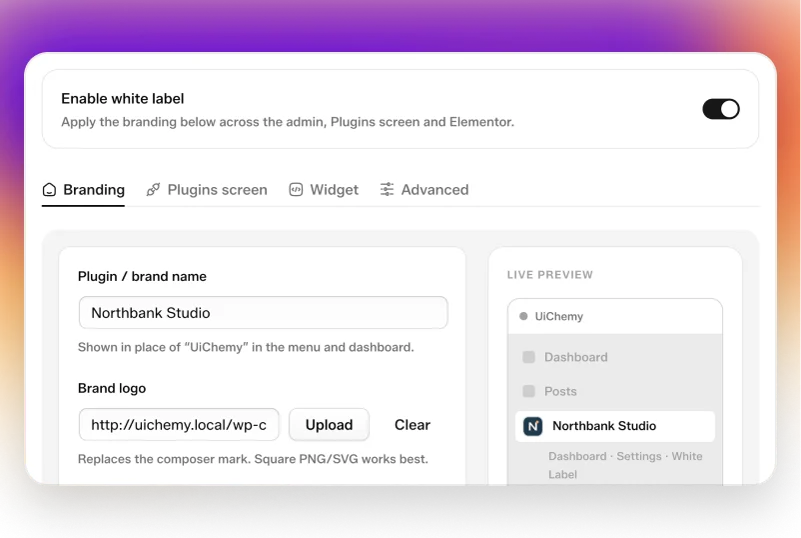Click the 'Shown in place of UiChemy' hint
Screen dimensions: 801x538
(x=246, y=347)
